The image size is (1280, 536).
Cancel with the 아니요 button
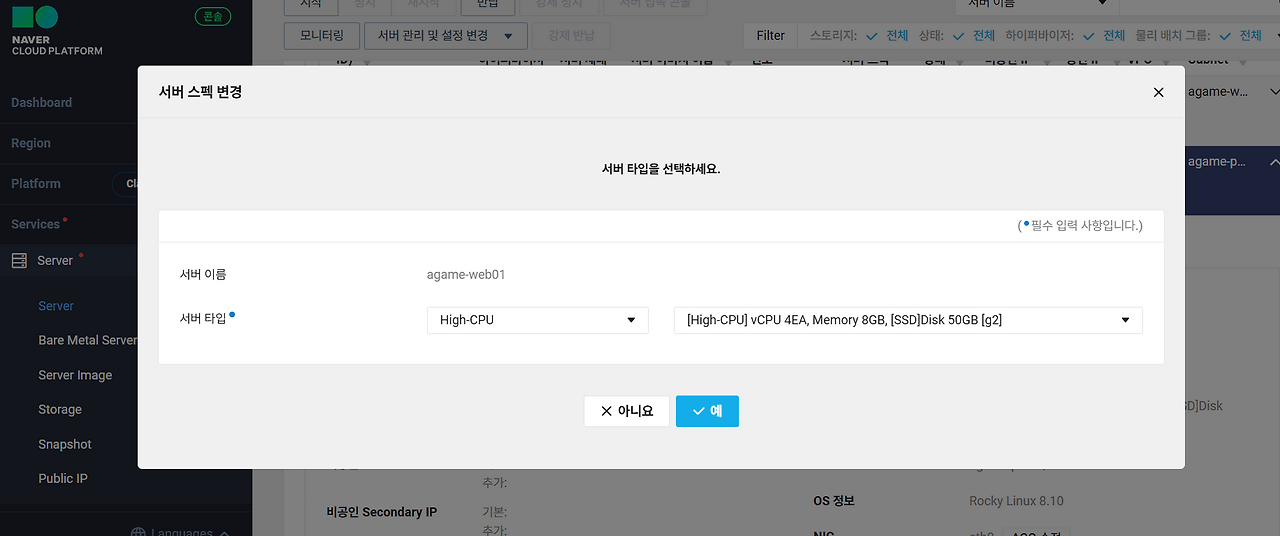(627, 411)
